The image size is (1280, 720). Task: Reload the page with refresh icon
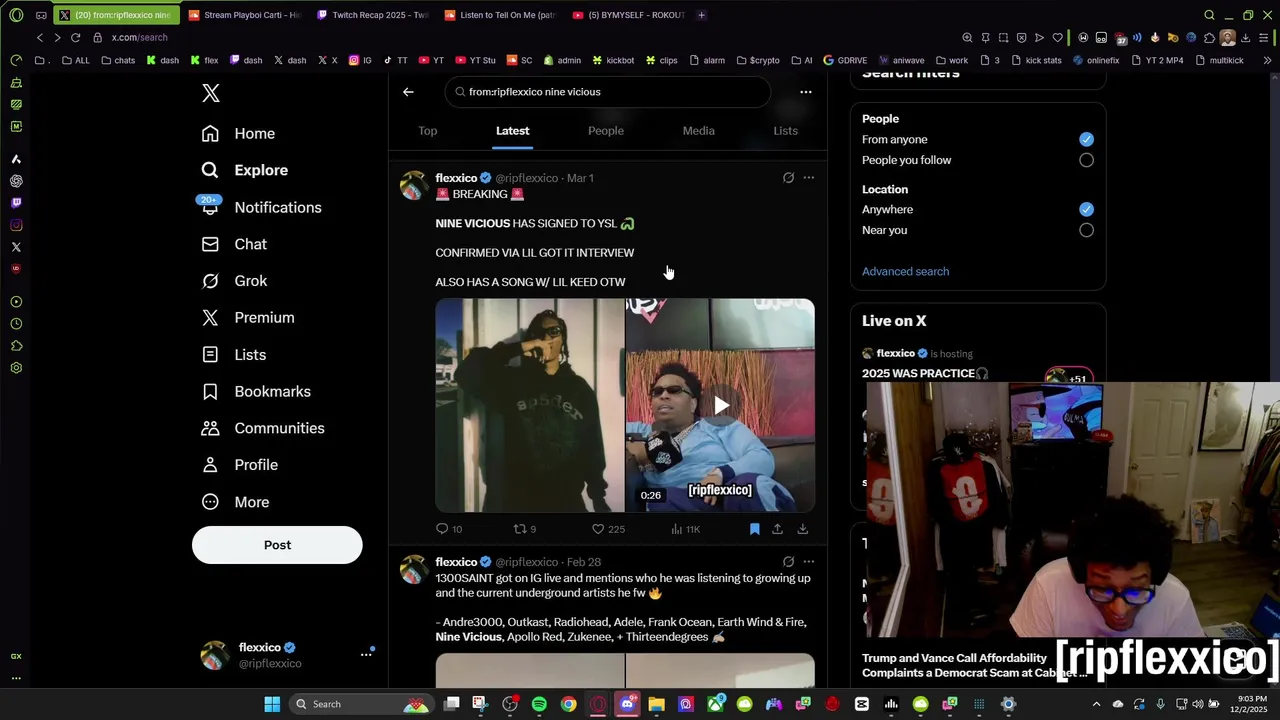(75, 37)
